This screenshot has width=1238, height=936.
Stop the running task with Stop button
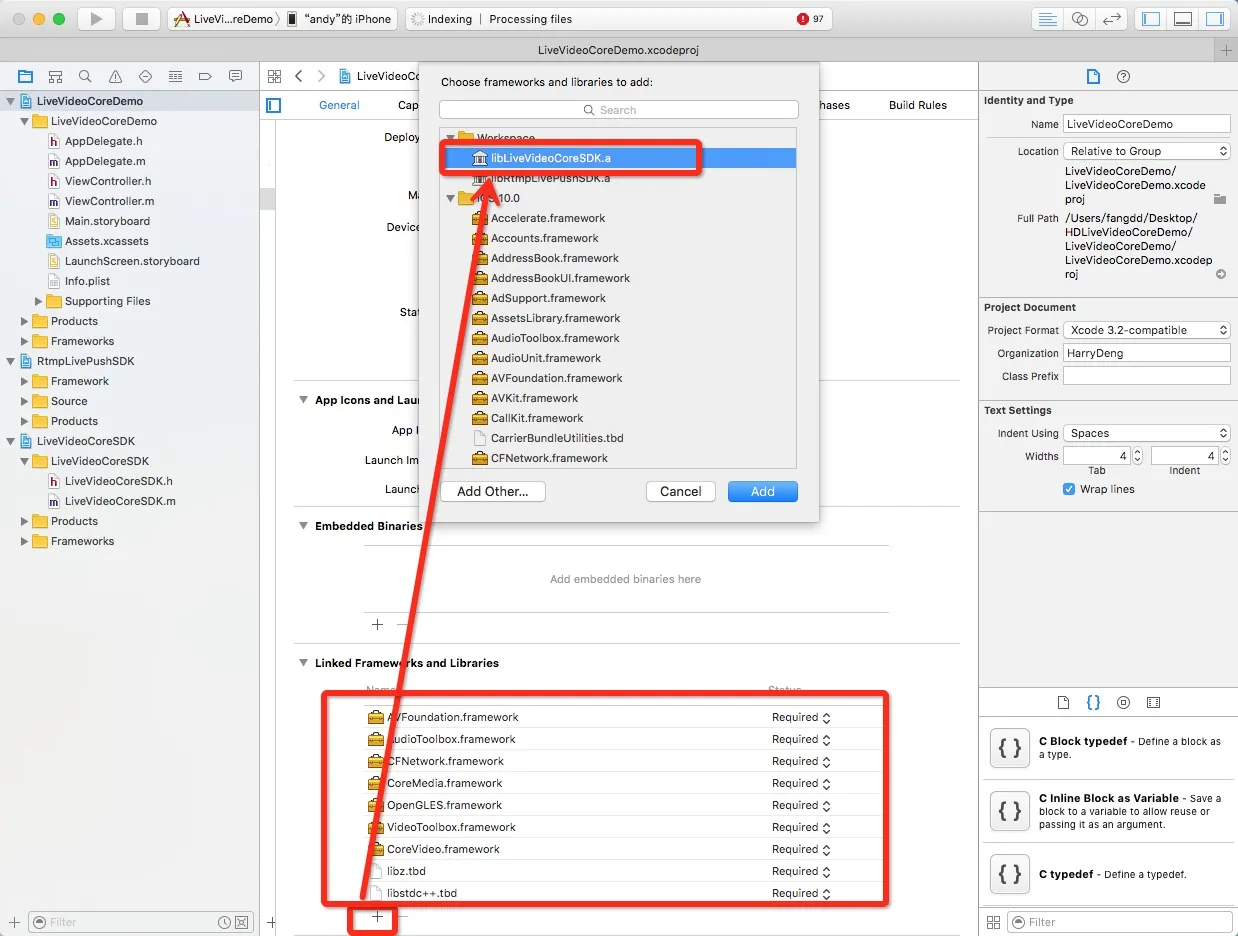point(141,19)
